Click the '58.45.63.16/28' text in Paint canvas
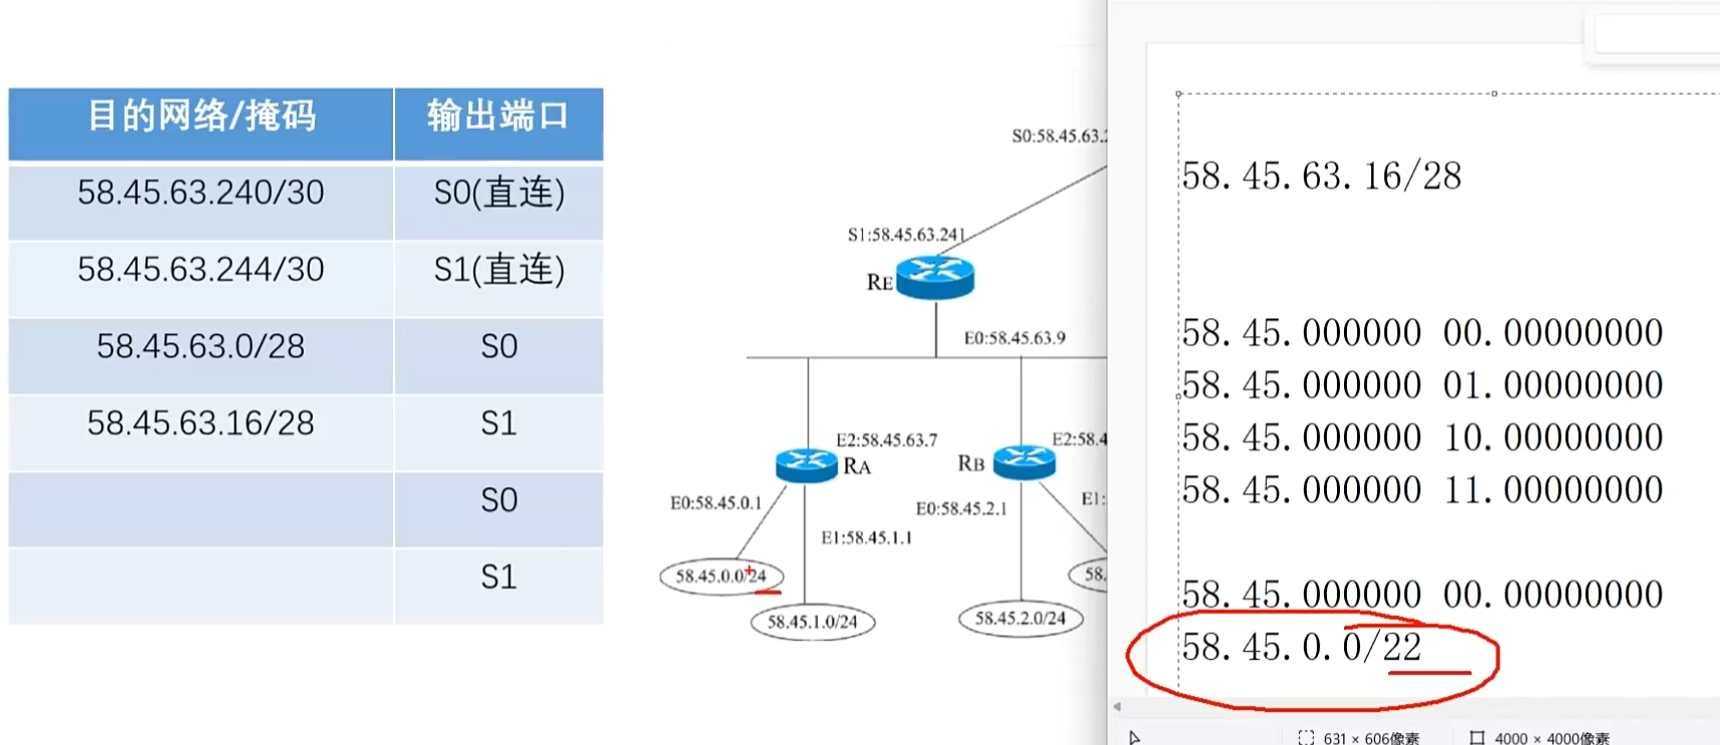 (x=1321, y=177)
